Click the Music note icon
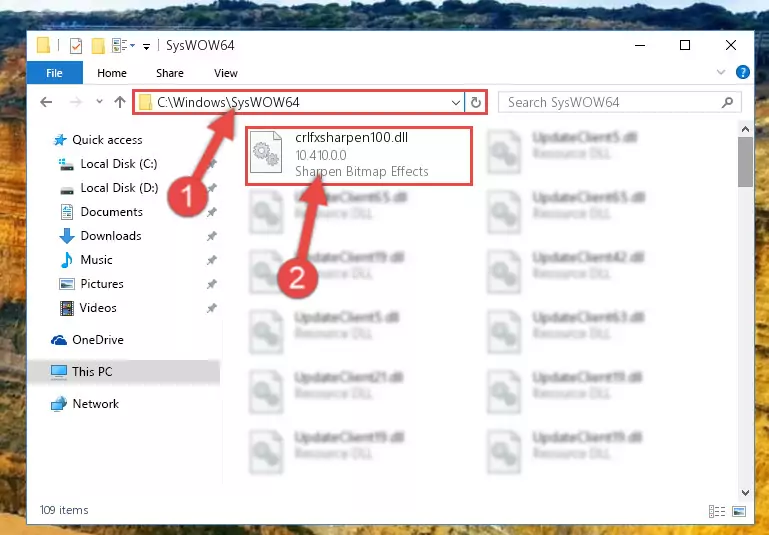 coord(67,260)
